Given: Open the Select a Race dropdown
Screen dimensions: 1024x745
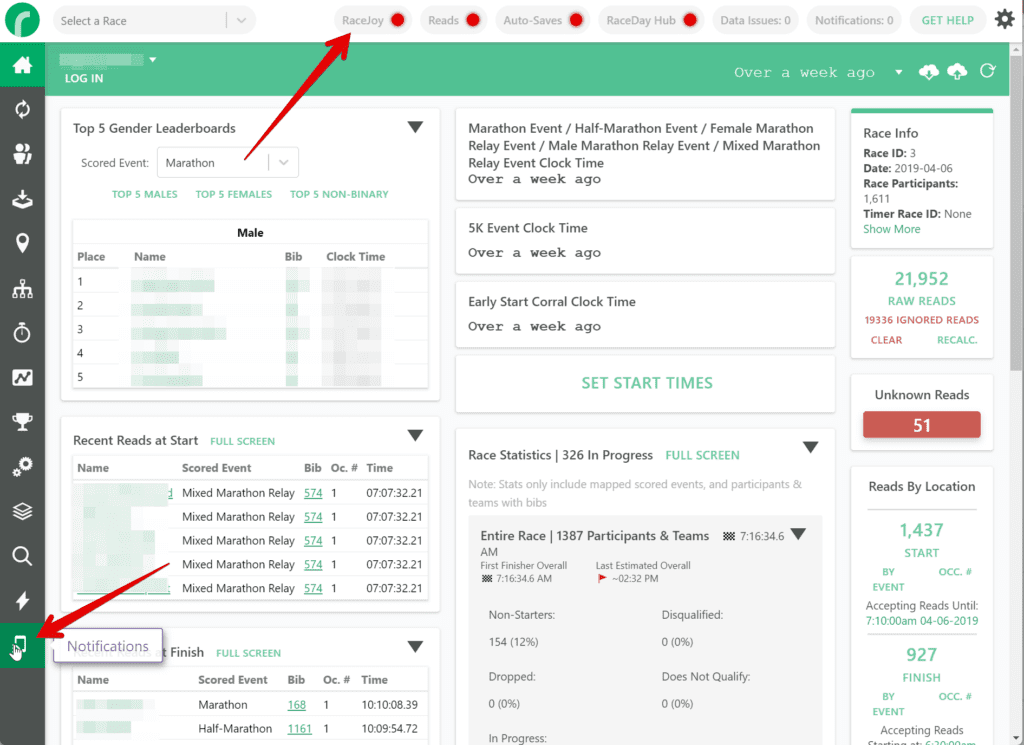Looking at the screenshot, I should [154, 20].
